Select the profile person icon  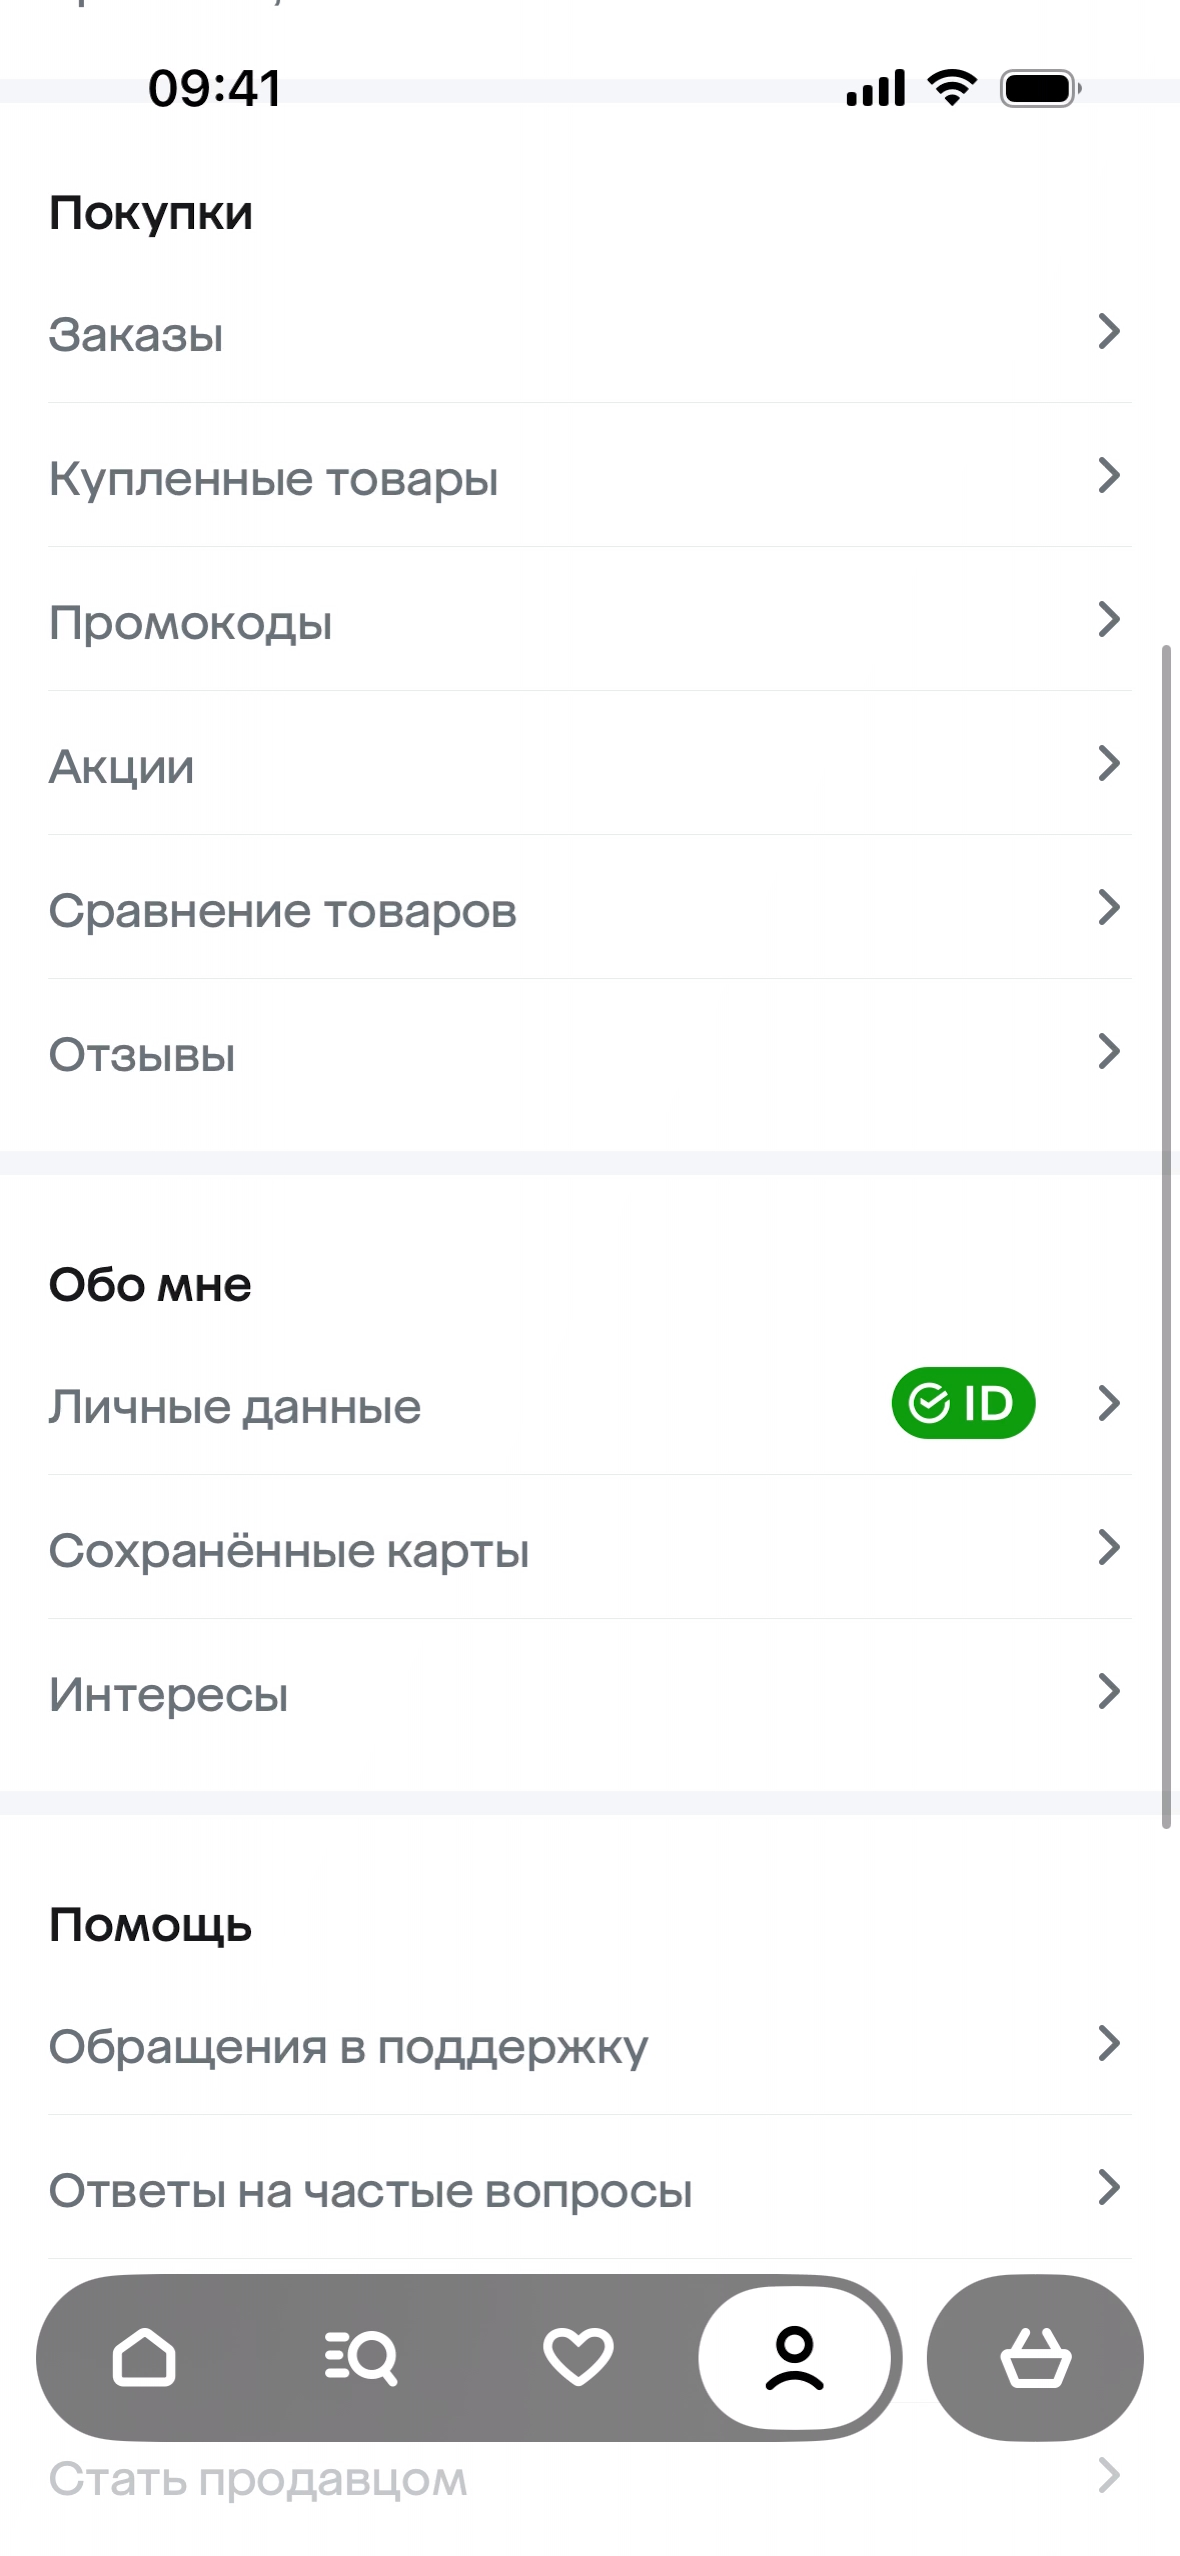[795, 2358]
